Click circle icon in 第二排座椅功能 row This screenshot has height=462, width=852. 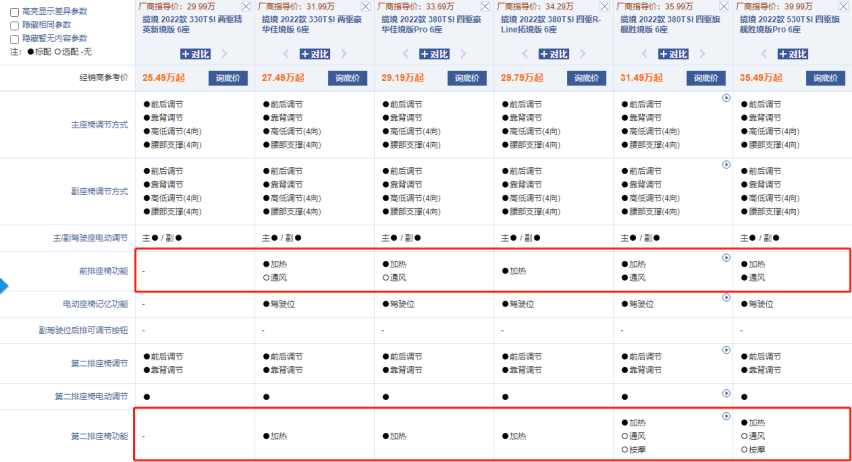[726, 416]
